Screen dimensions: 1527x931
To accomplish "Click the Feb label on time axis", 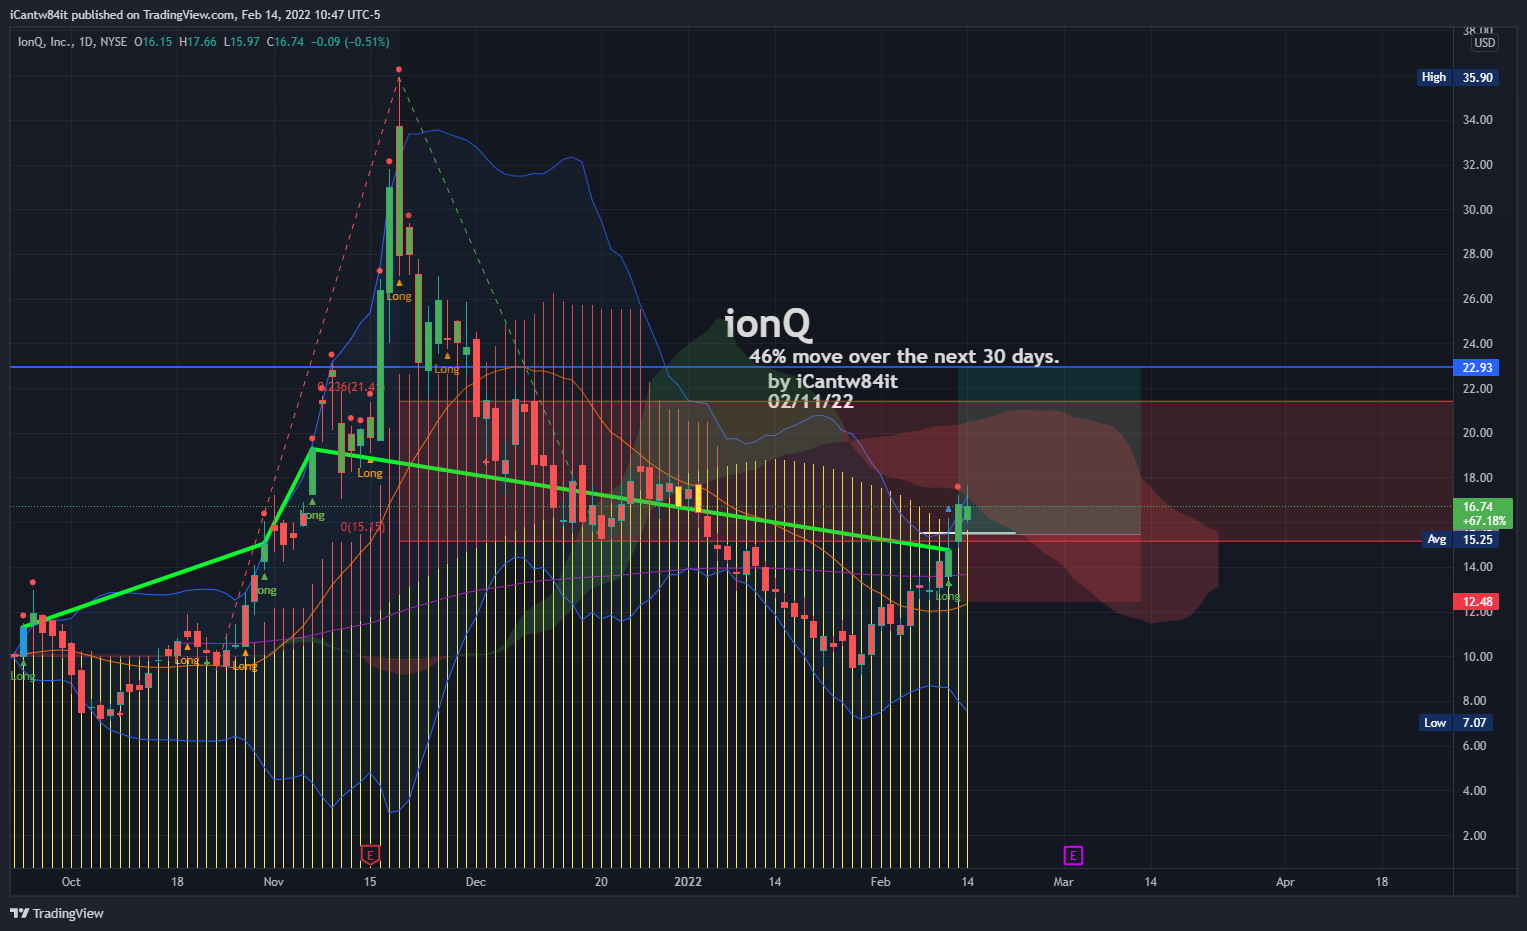I will click(x=880, y=882).
